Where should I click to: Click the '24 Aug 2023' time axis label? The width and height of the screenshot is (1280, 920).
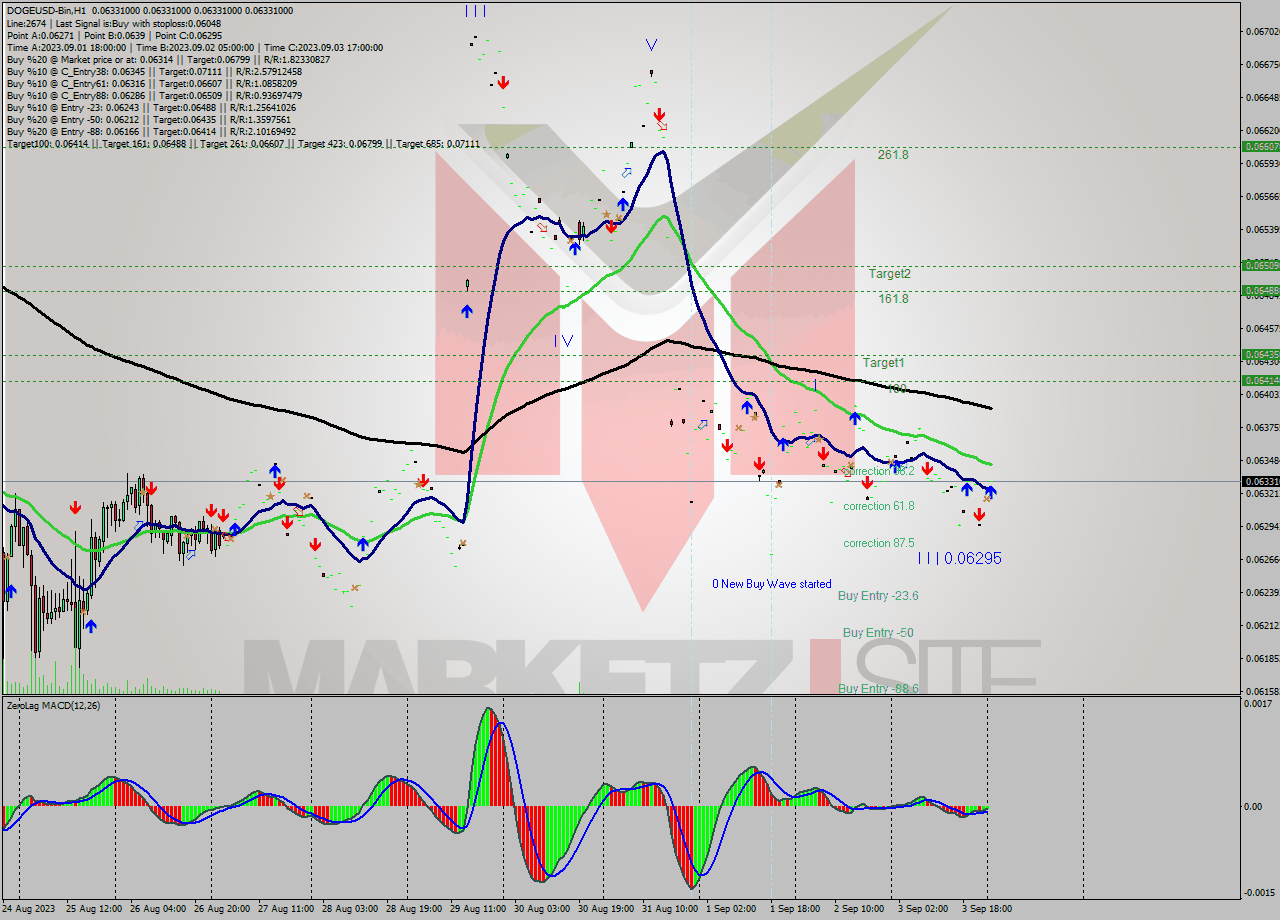click(29, 909)
